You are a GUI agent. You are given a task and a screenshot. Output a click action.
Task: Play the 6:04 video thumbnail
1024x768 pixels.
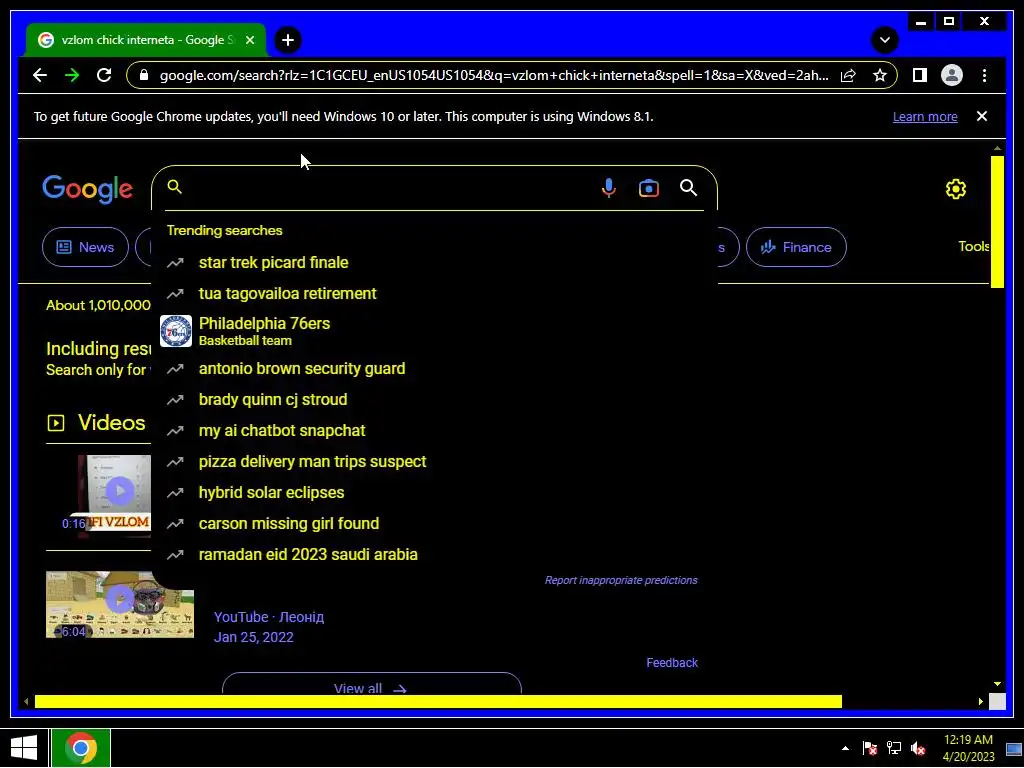pyautogui.click(x=120, y=604)
